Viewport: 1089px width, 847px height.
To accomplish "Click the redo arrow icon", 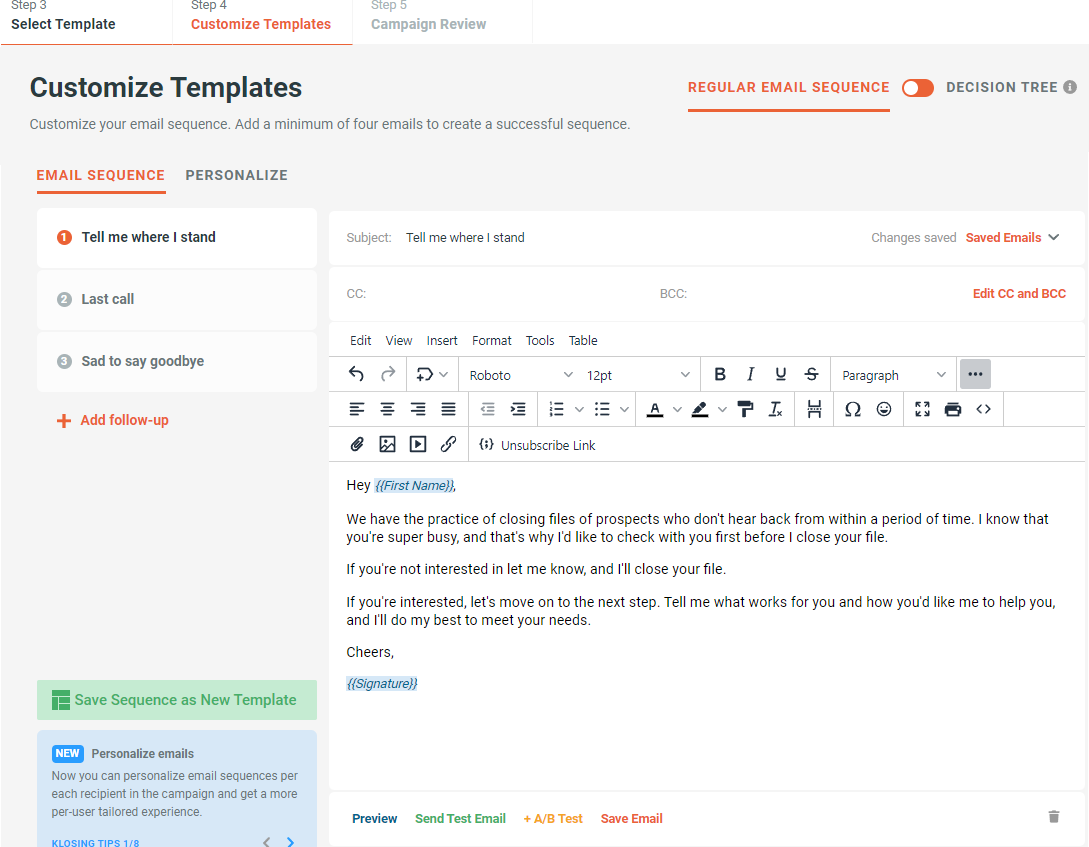I will coord(388,375).
